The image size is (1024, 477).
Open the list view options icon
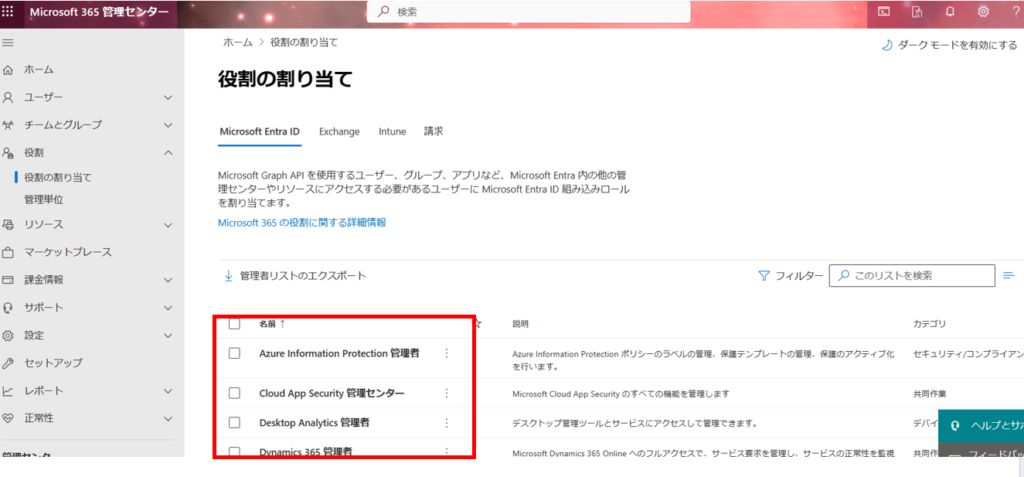[1008, 275]
